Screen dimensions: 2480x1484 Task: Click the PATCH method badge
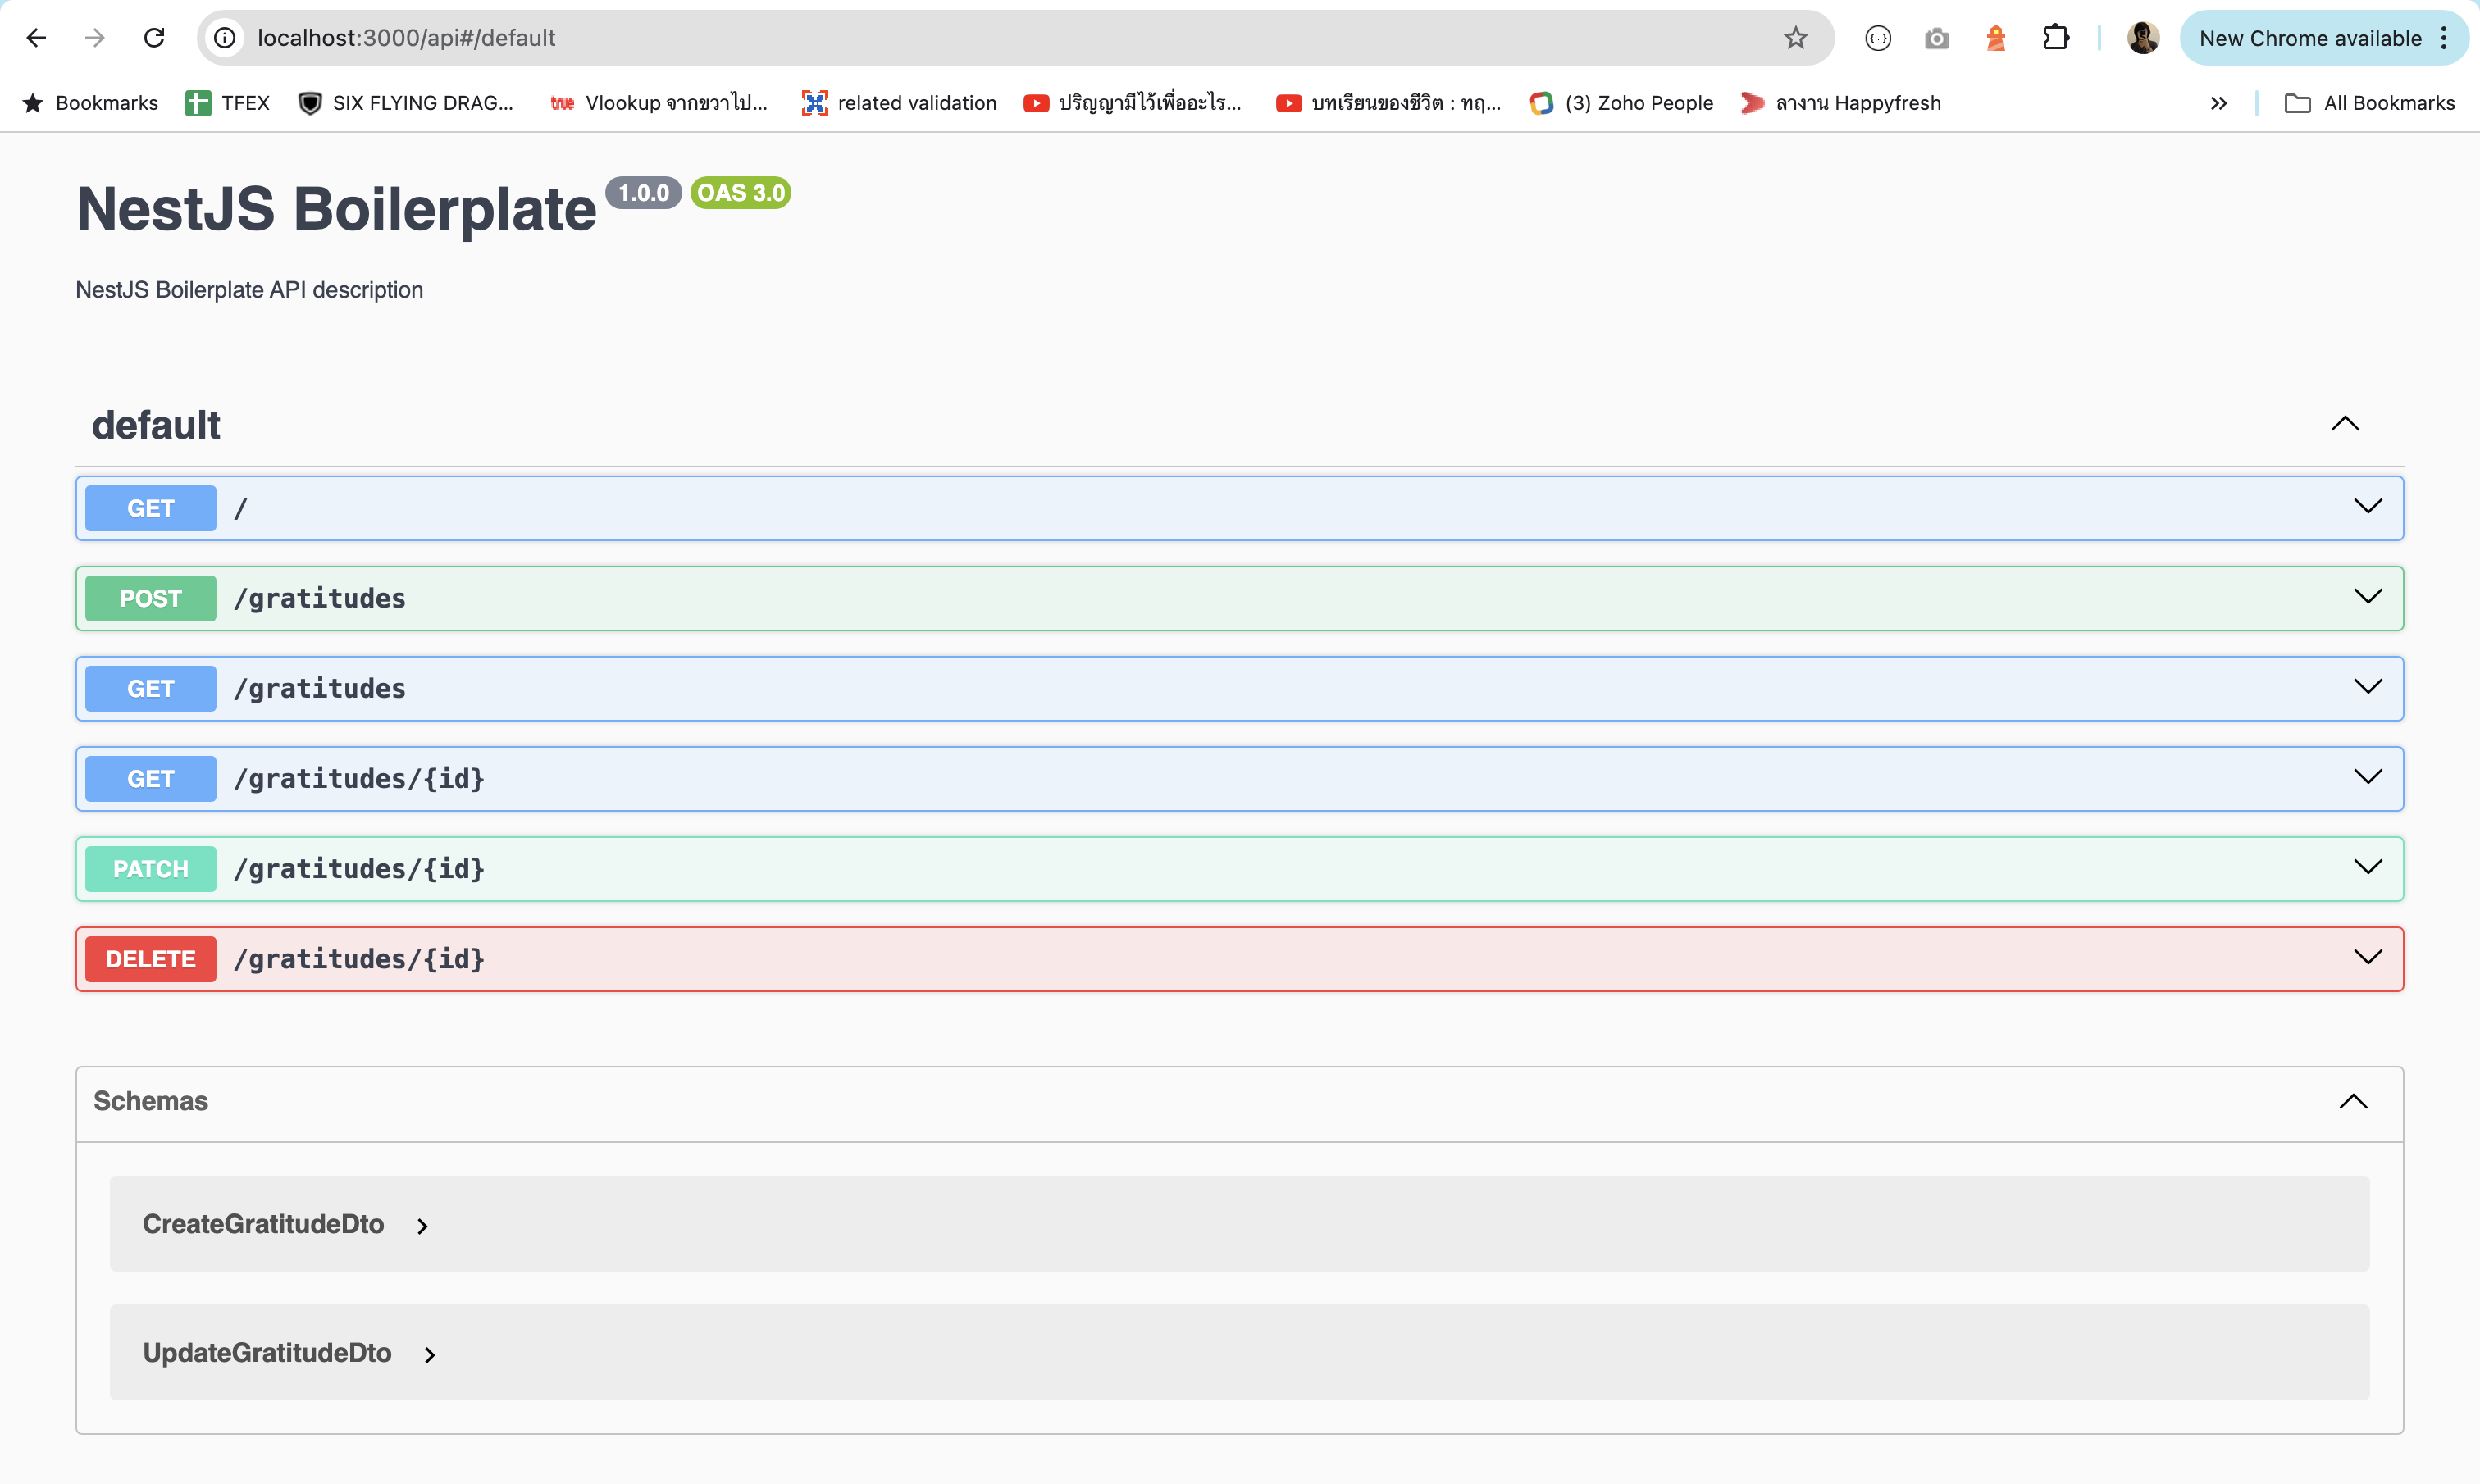pos(151,869)
